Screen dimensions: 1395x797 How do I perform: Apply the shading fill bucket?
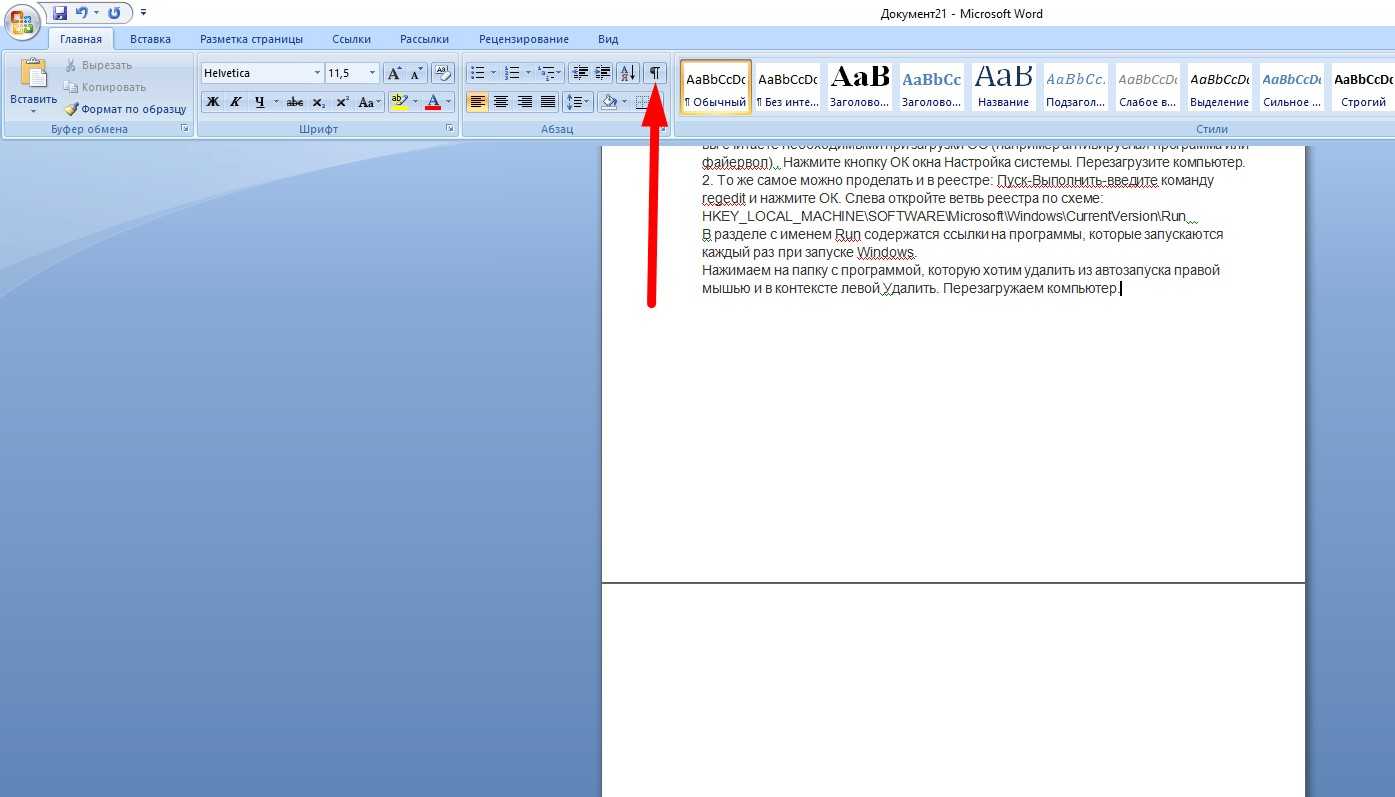click(608, 102)
